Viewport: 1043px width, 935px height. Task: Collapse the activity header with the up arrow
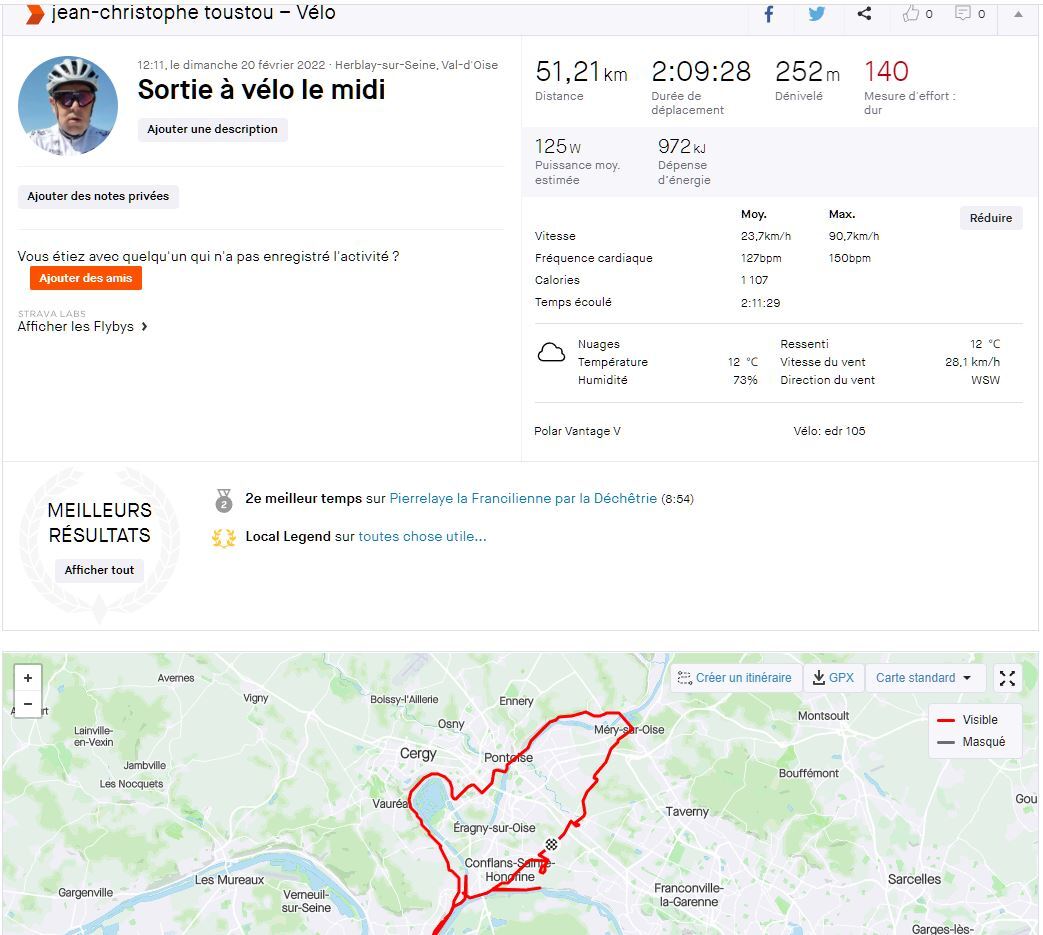click(1018, 14)
